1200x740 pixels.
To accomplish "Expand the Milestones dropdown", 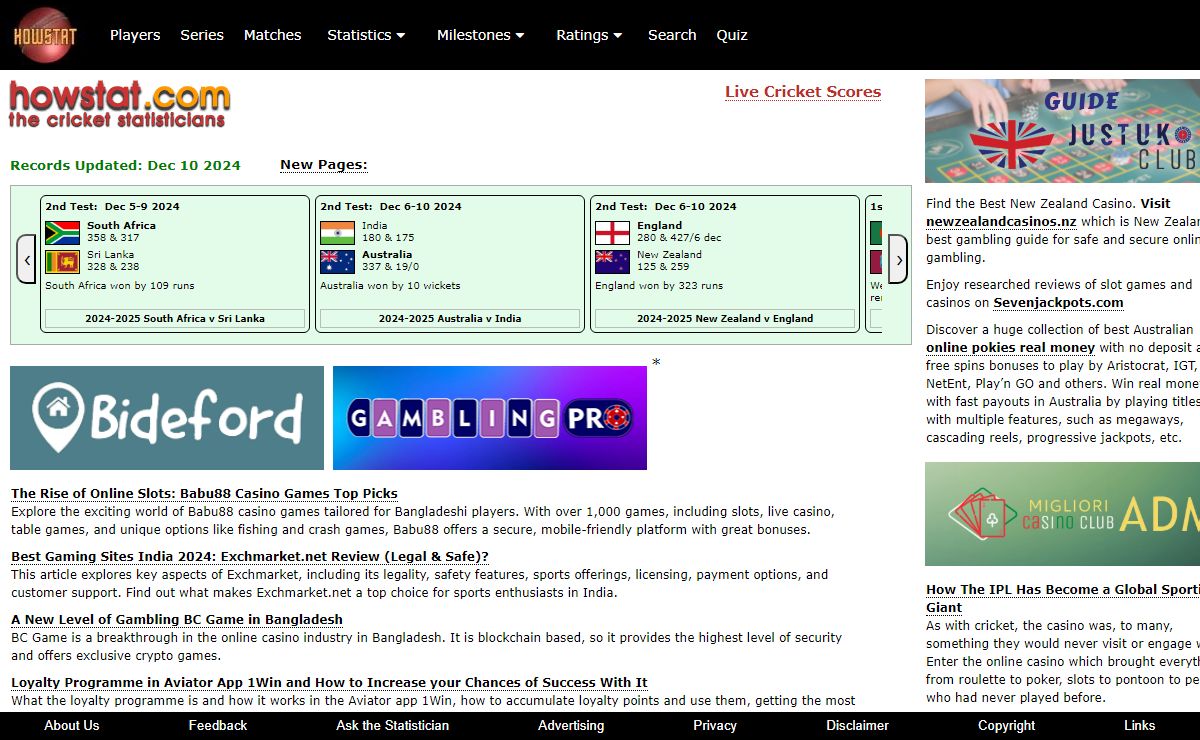I will (480, 35).
